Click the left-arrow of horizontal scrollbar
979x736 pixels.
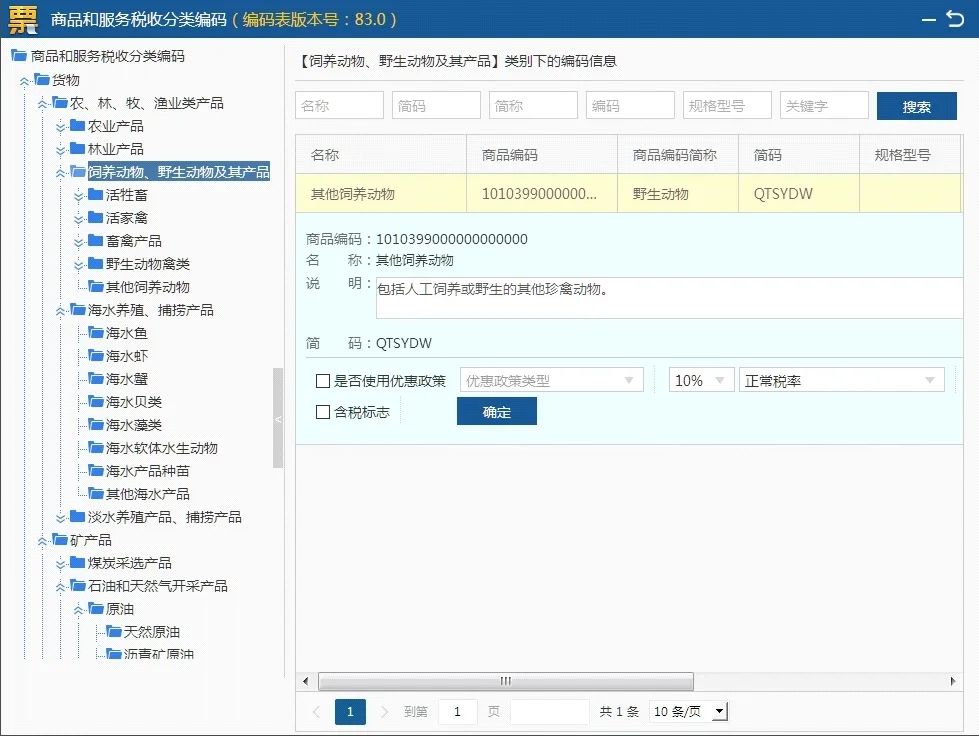click(x=305, y=681)
